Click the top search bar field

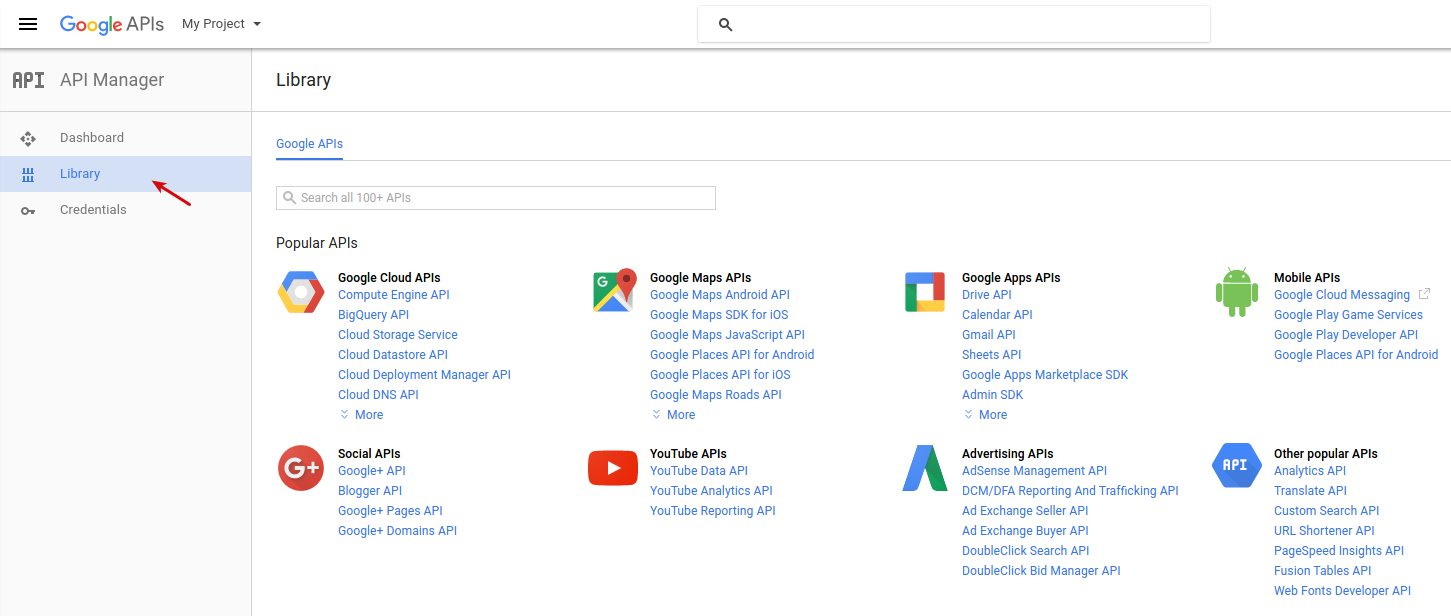954,25
